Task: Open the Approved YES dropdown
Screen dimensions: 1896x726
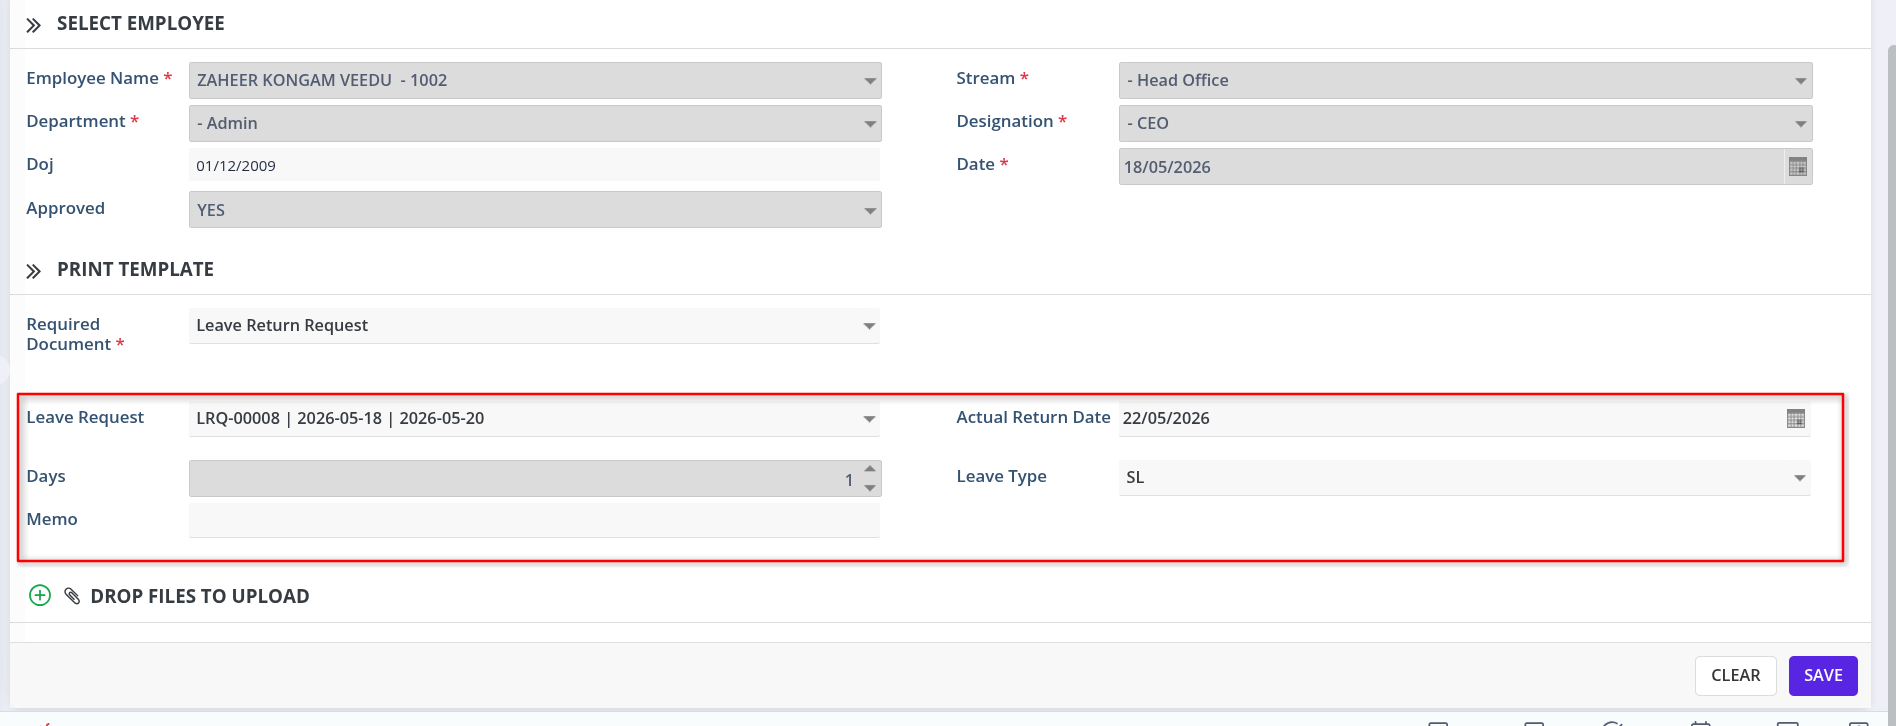Action: pos(535,210)
